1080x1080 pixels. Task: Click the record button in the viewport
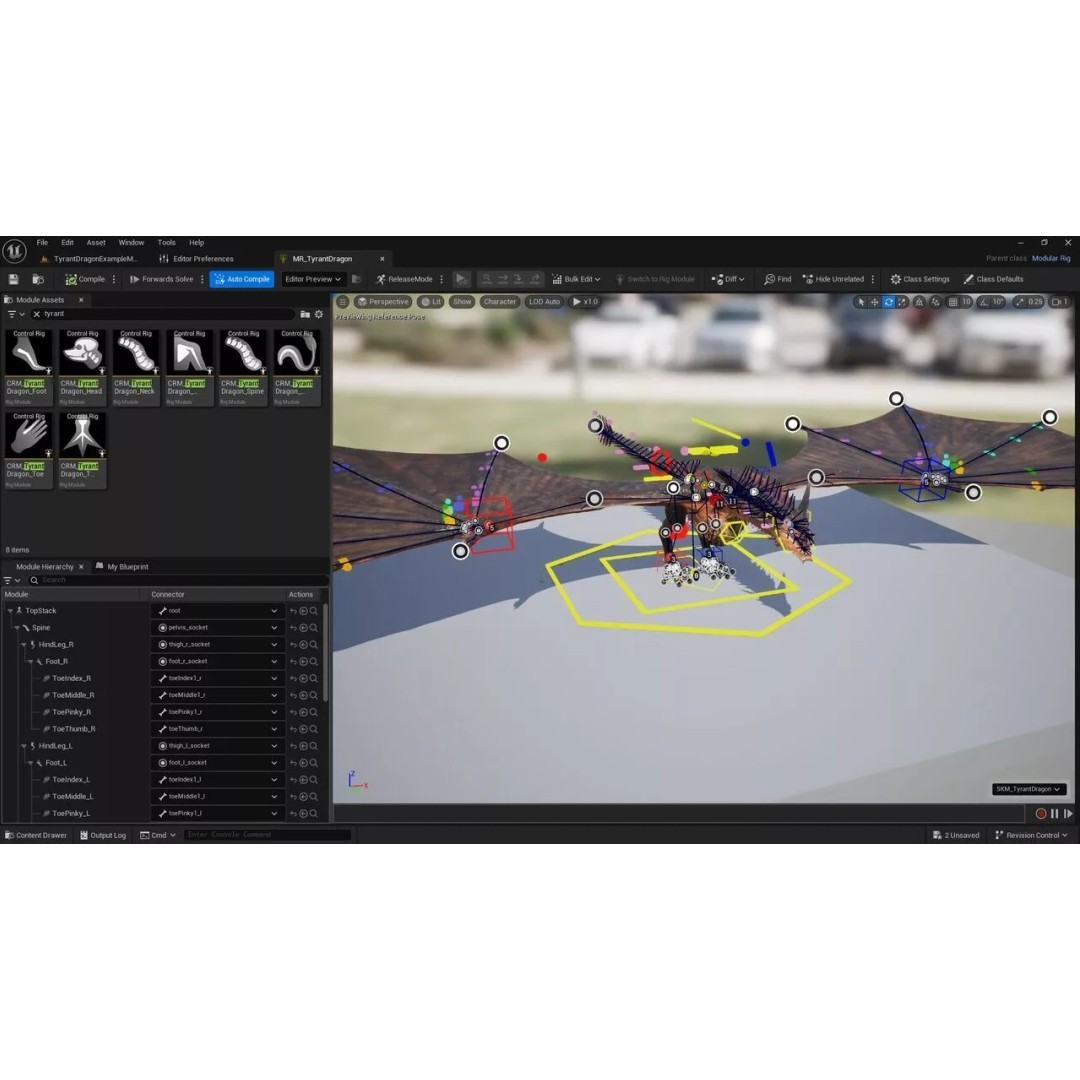coord(1041,813)
